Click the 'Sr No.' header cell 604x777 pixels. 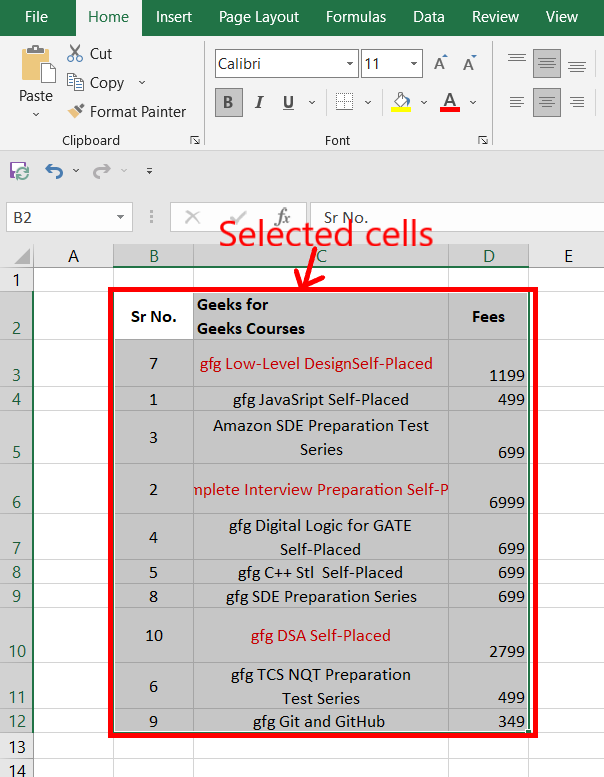(154, 316)
